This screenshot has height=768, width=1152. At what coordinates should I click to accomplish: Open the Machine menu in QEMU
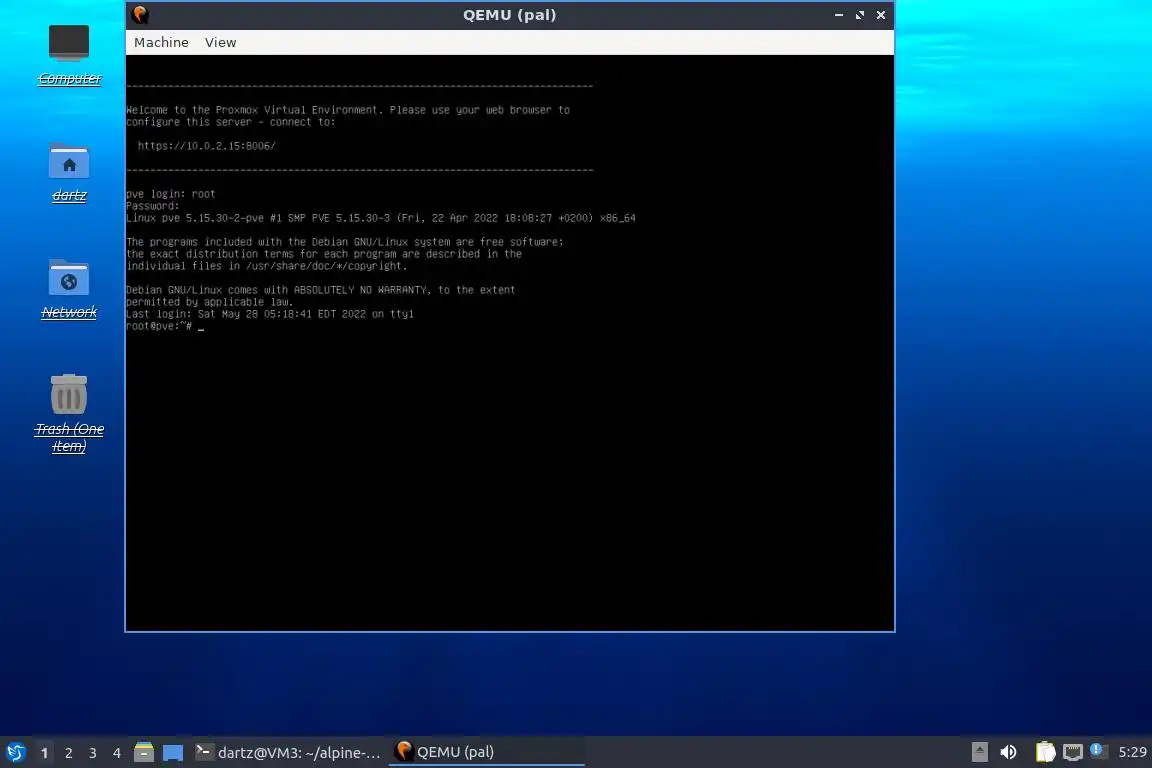[161, 43]
